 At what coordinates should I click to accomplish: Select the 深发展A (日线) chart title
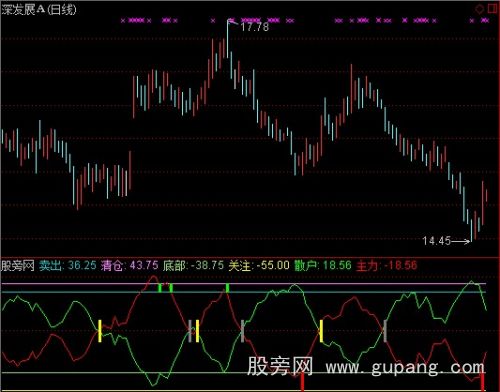tap(39, 9)
